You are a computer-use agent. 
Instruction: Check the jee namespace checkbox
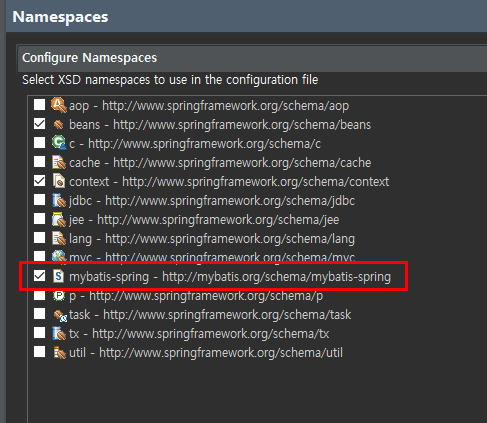tap(39, 219)
